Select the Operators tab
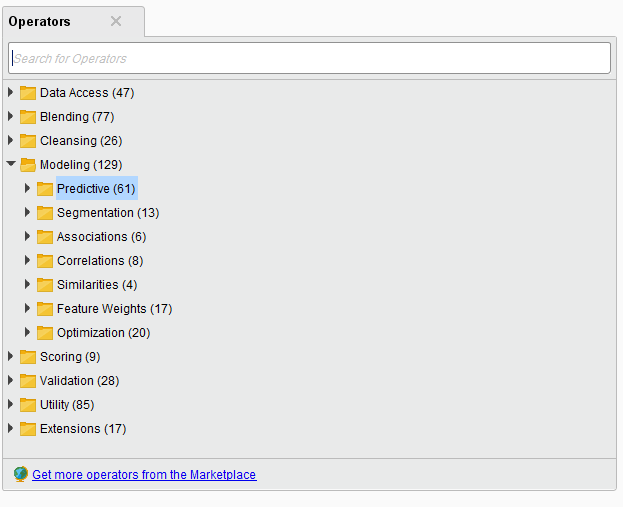The image size is (623, 507). (39, 21)
